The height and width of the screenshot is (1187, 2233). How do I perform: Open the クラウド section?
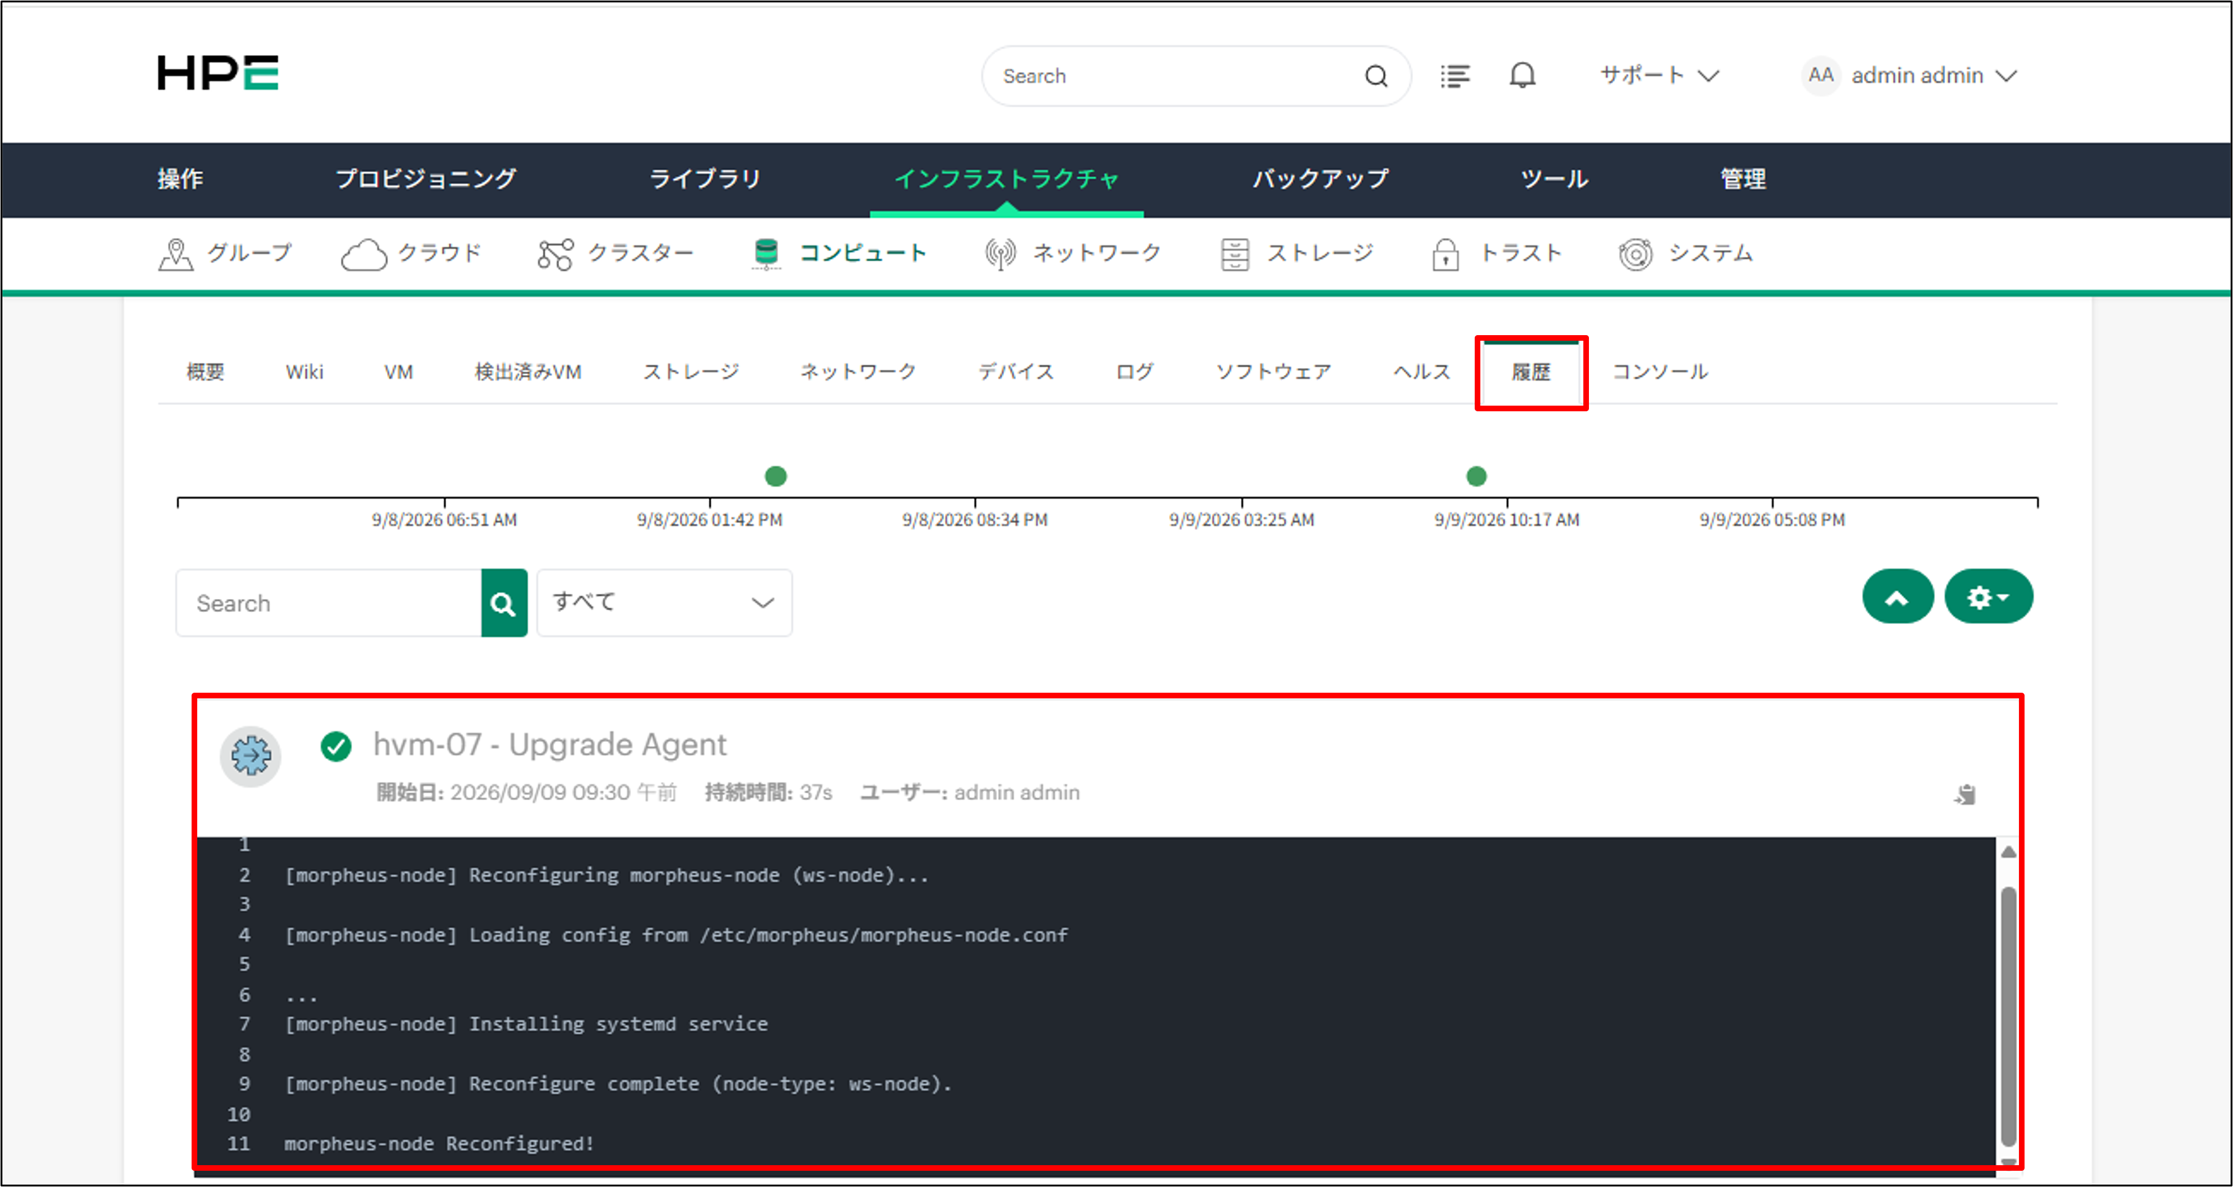click(x=411, y=254)
